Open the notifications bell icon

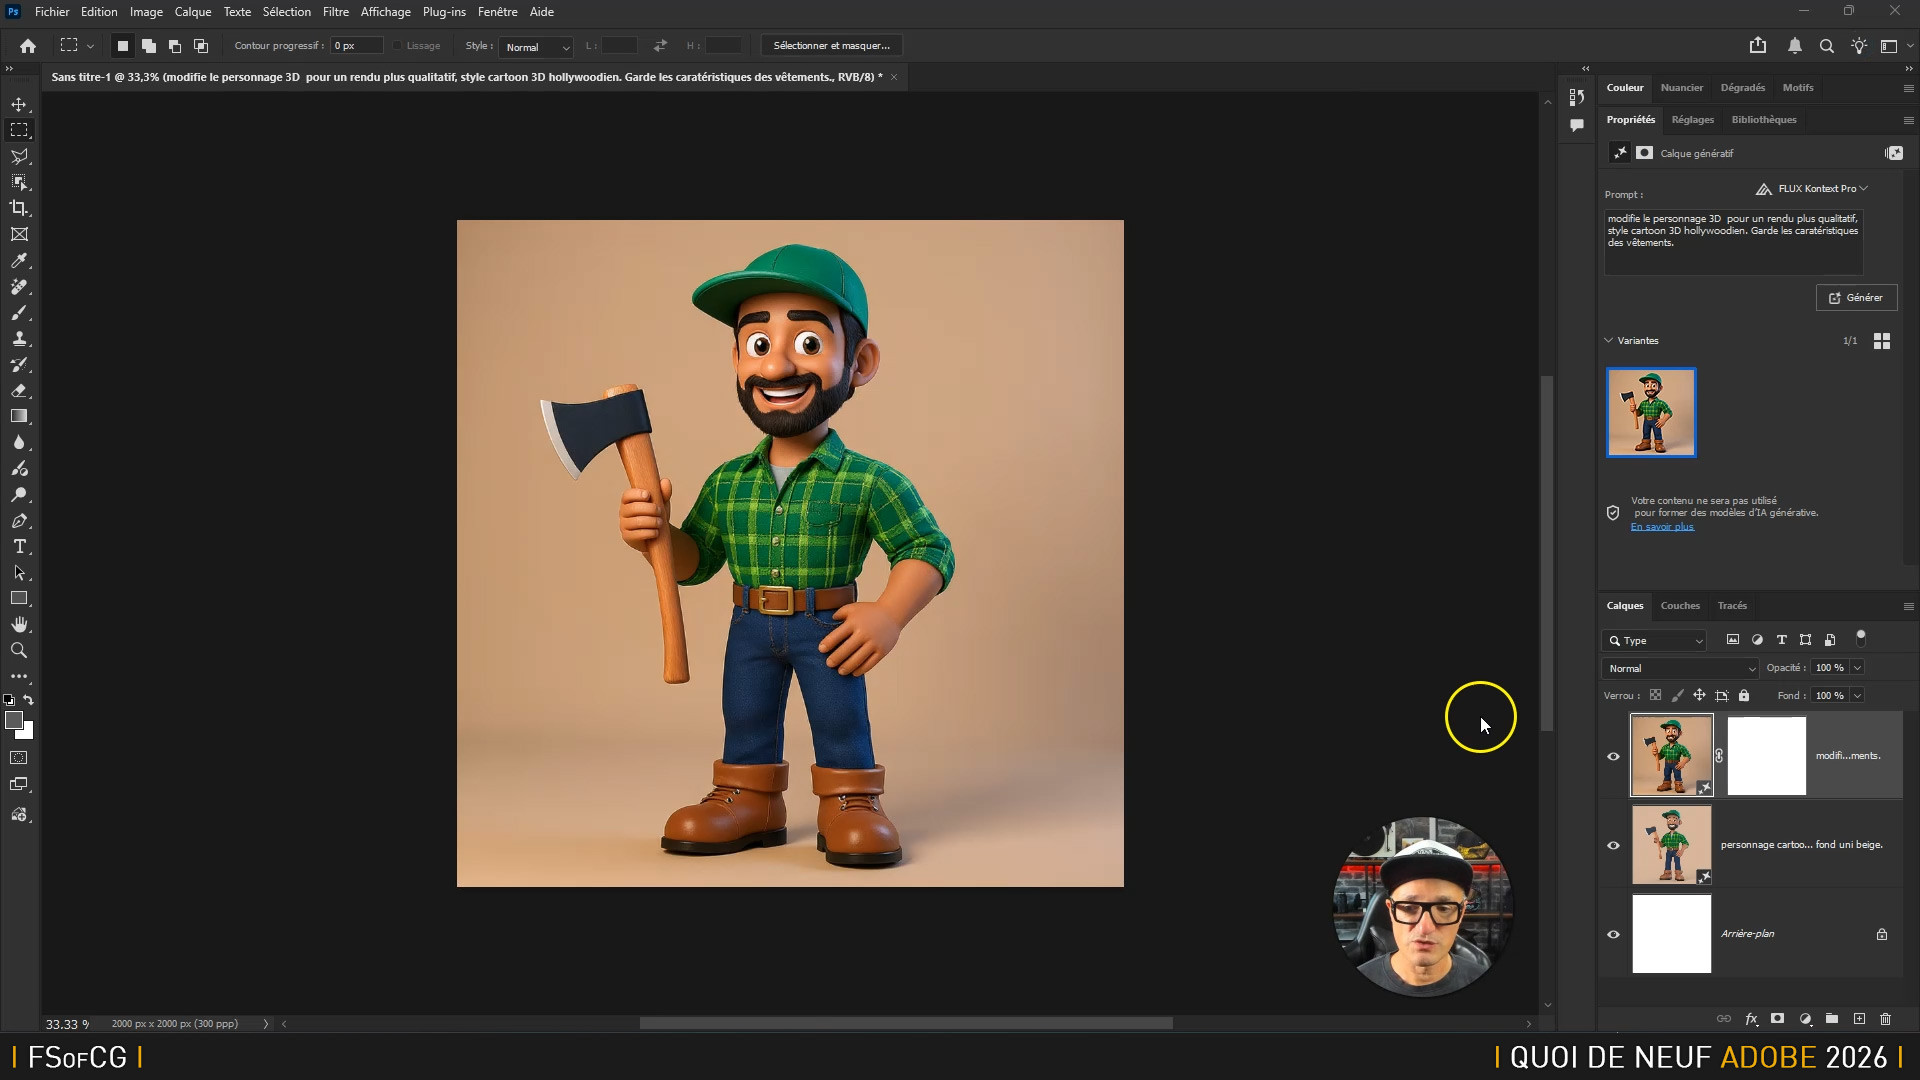pyautogui.click(x=1795, y=46)
